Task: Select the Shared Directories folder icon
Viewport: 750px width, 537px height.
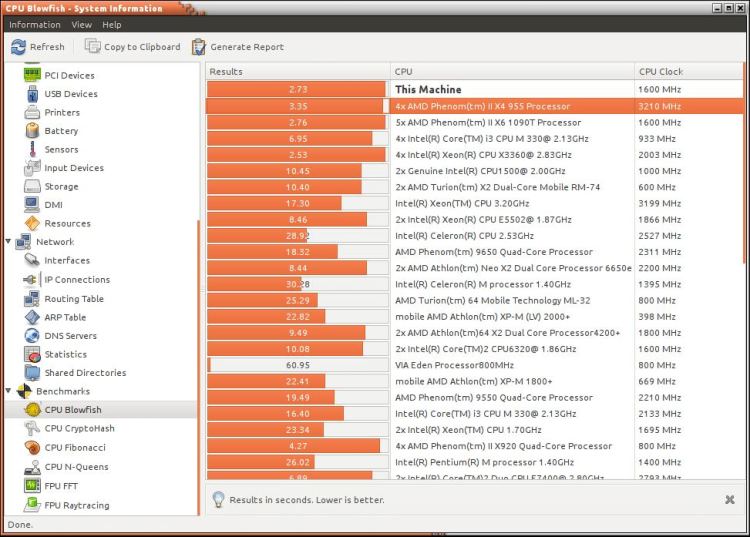Action: (32, 373)
